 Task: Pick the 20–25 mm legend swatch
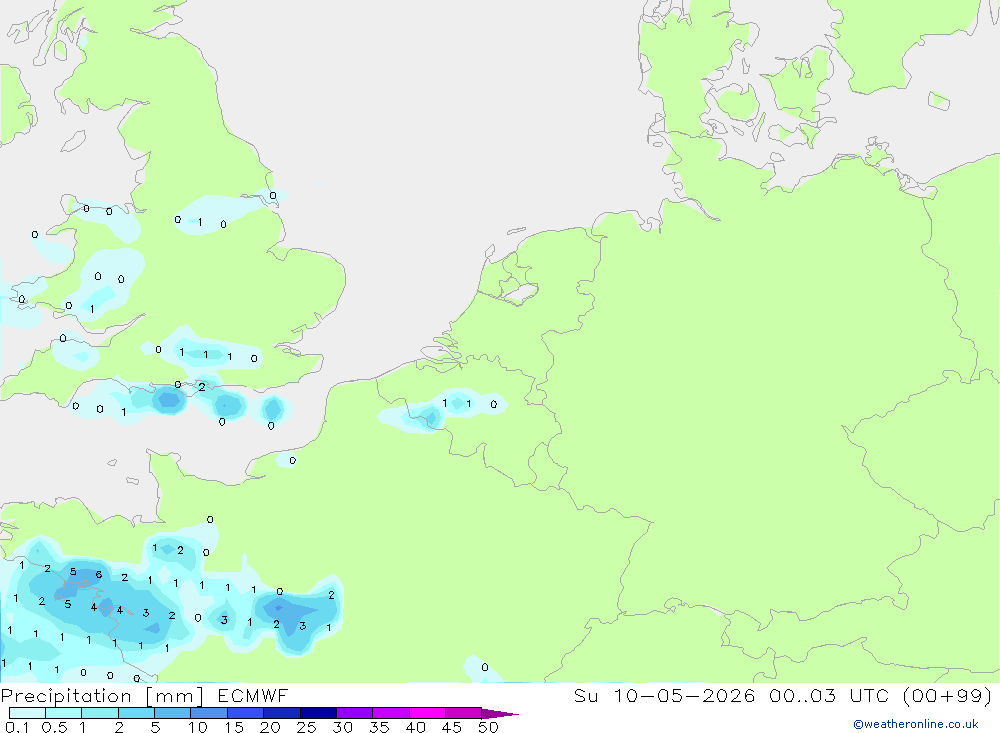coord(282,713)
